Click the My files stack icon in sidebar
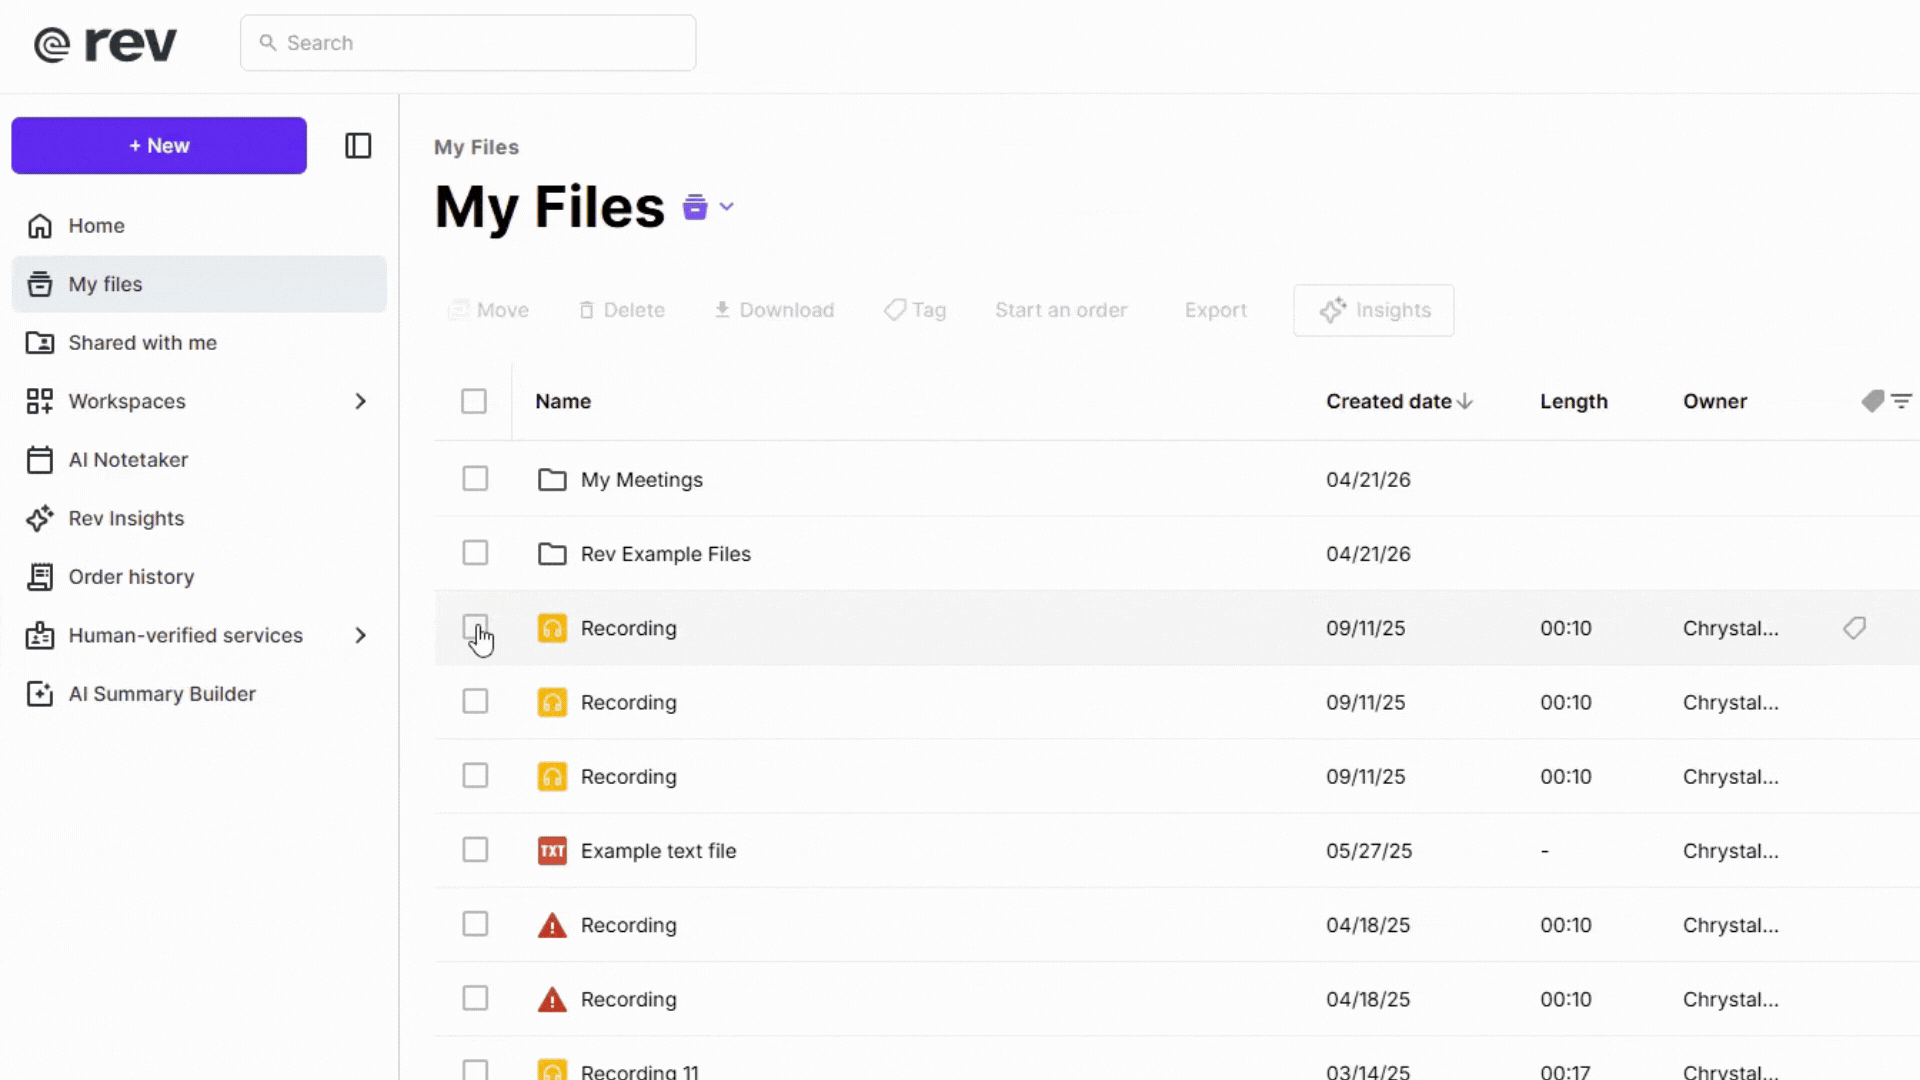Image resolution: width=1920 pixels, height=1080 pixels. tap(40, 284)
